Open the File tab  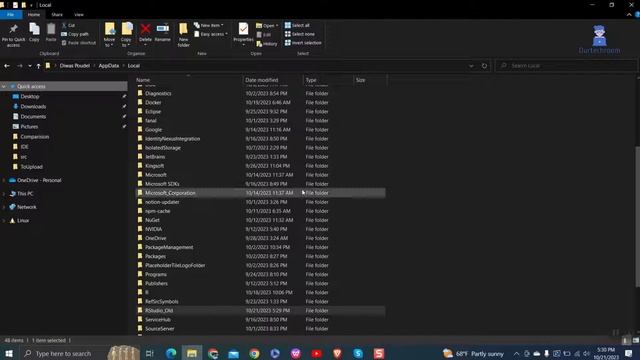[x=11, y=15]
